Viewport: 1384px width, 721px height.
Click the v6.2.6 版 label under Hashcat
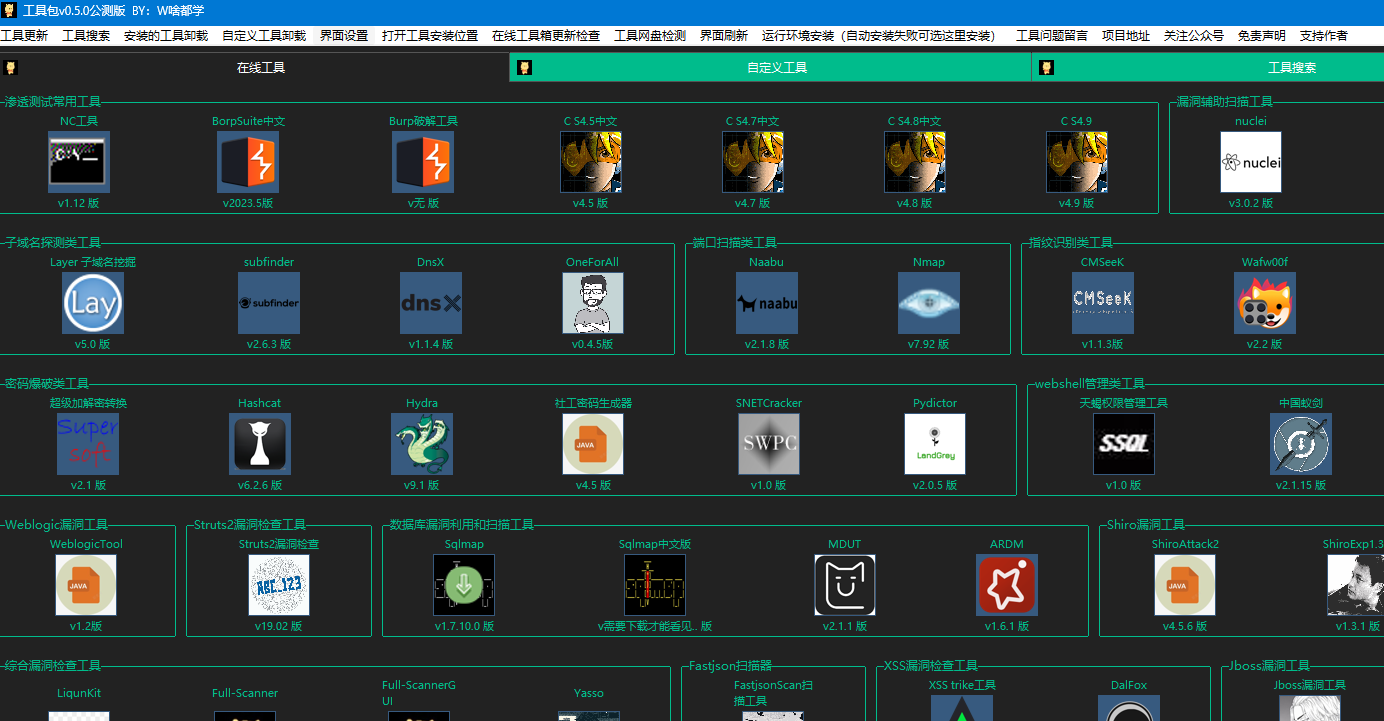click(x=260, y=485)
